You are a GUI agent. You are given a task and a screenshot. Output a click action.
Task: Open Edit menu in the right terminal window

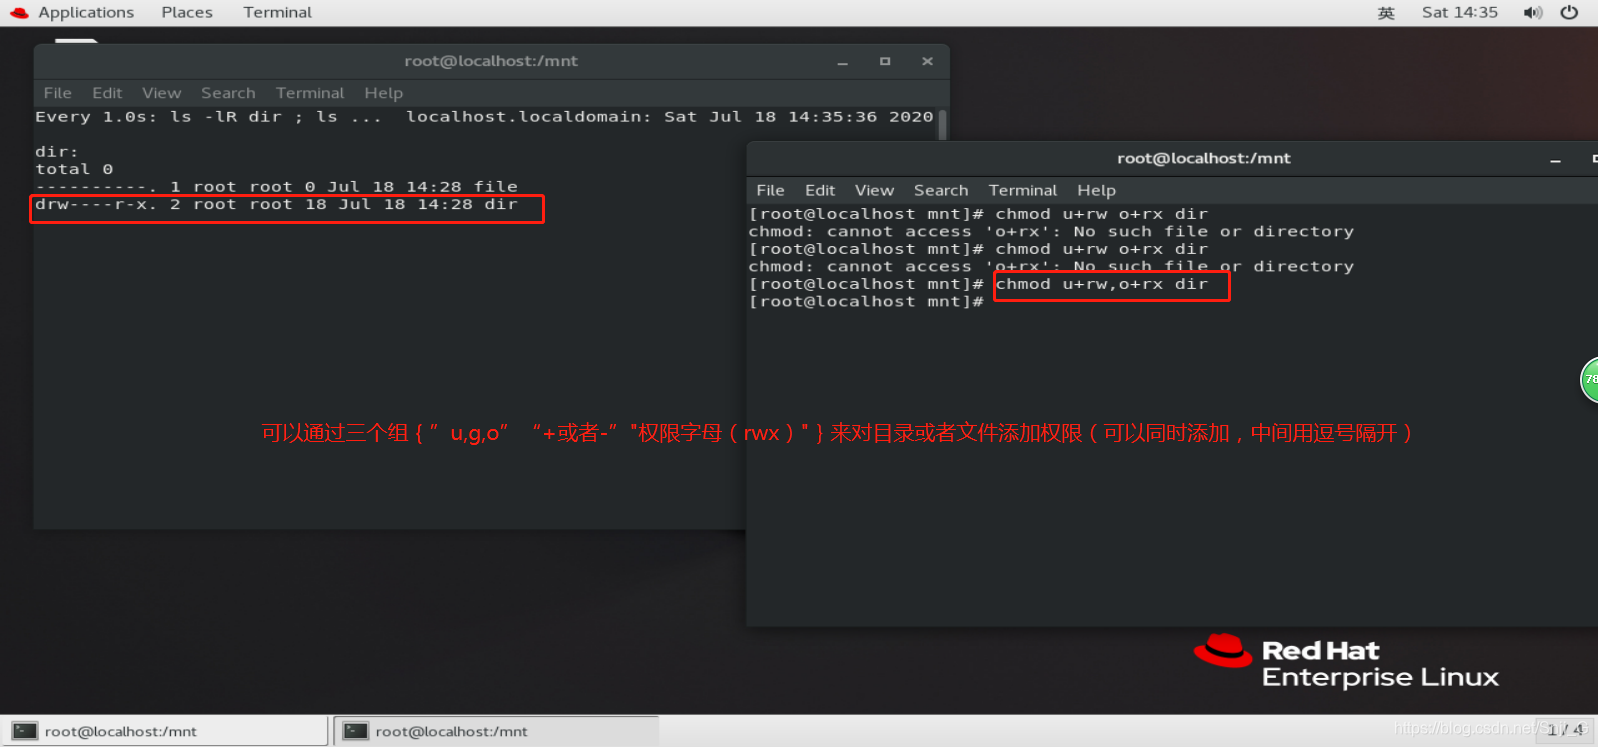(820, 190)
